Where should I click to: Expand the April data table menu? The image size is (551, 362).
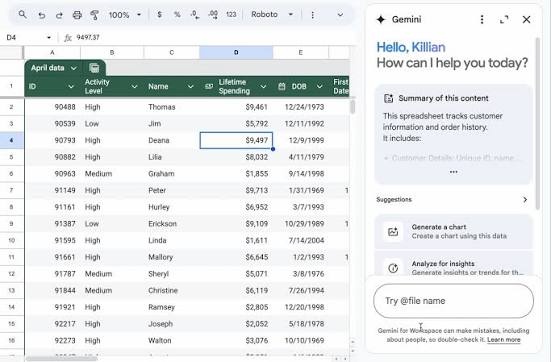tap(73, 68)
